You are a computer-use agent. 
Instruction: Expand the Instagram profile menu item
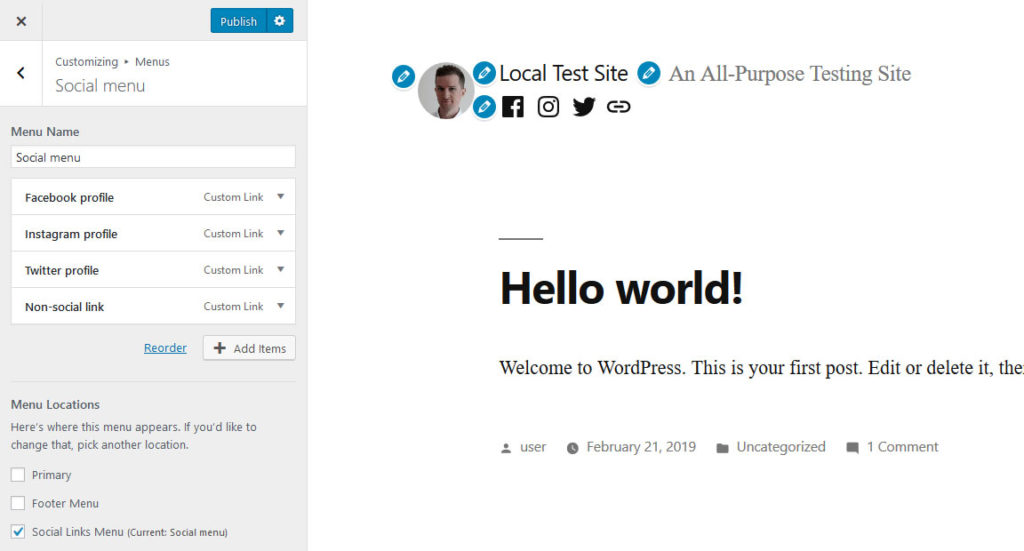(x=280, y=233)
